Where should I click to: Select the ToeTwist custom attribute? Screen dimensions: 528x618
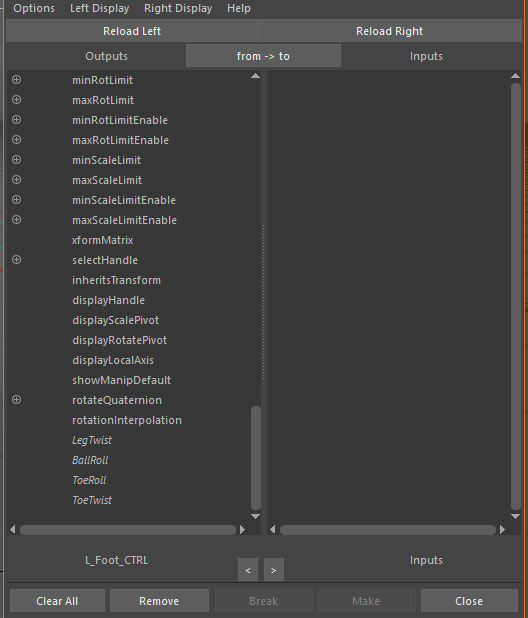point(92,500)
